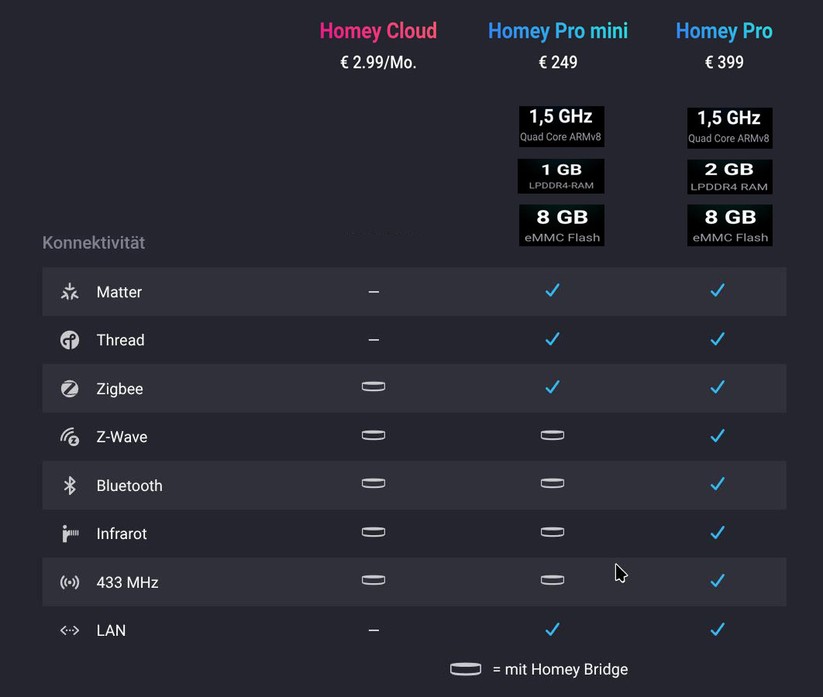Image resolution: width=823 pixels, height=697 pixels.
Task: Click the Bluetooth icon
Action: tap(69, 485)
